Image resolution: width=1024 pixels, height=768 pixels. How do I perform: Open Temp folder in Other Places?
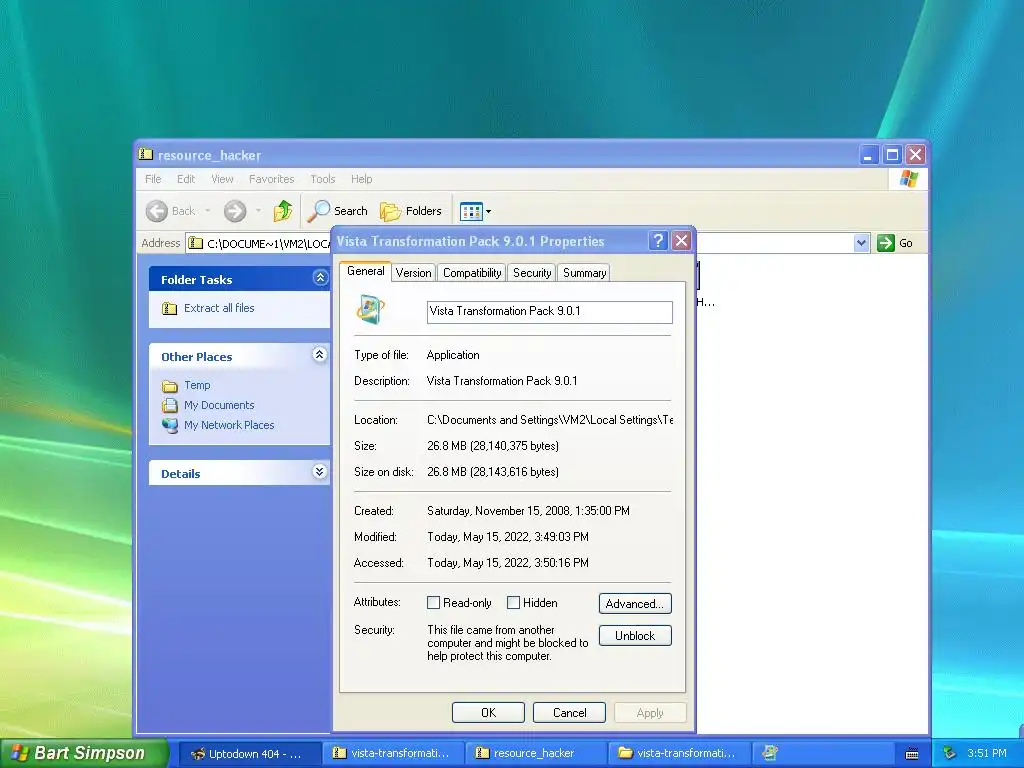click(x=197, y=385)
